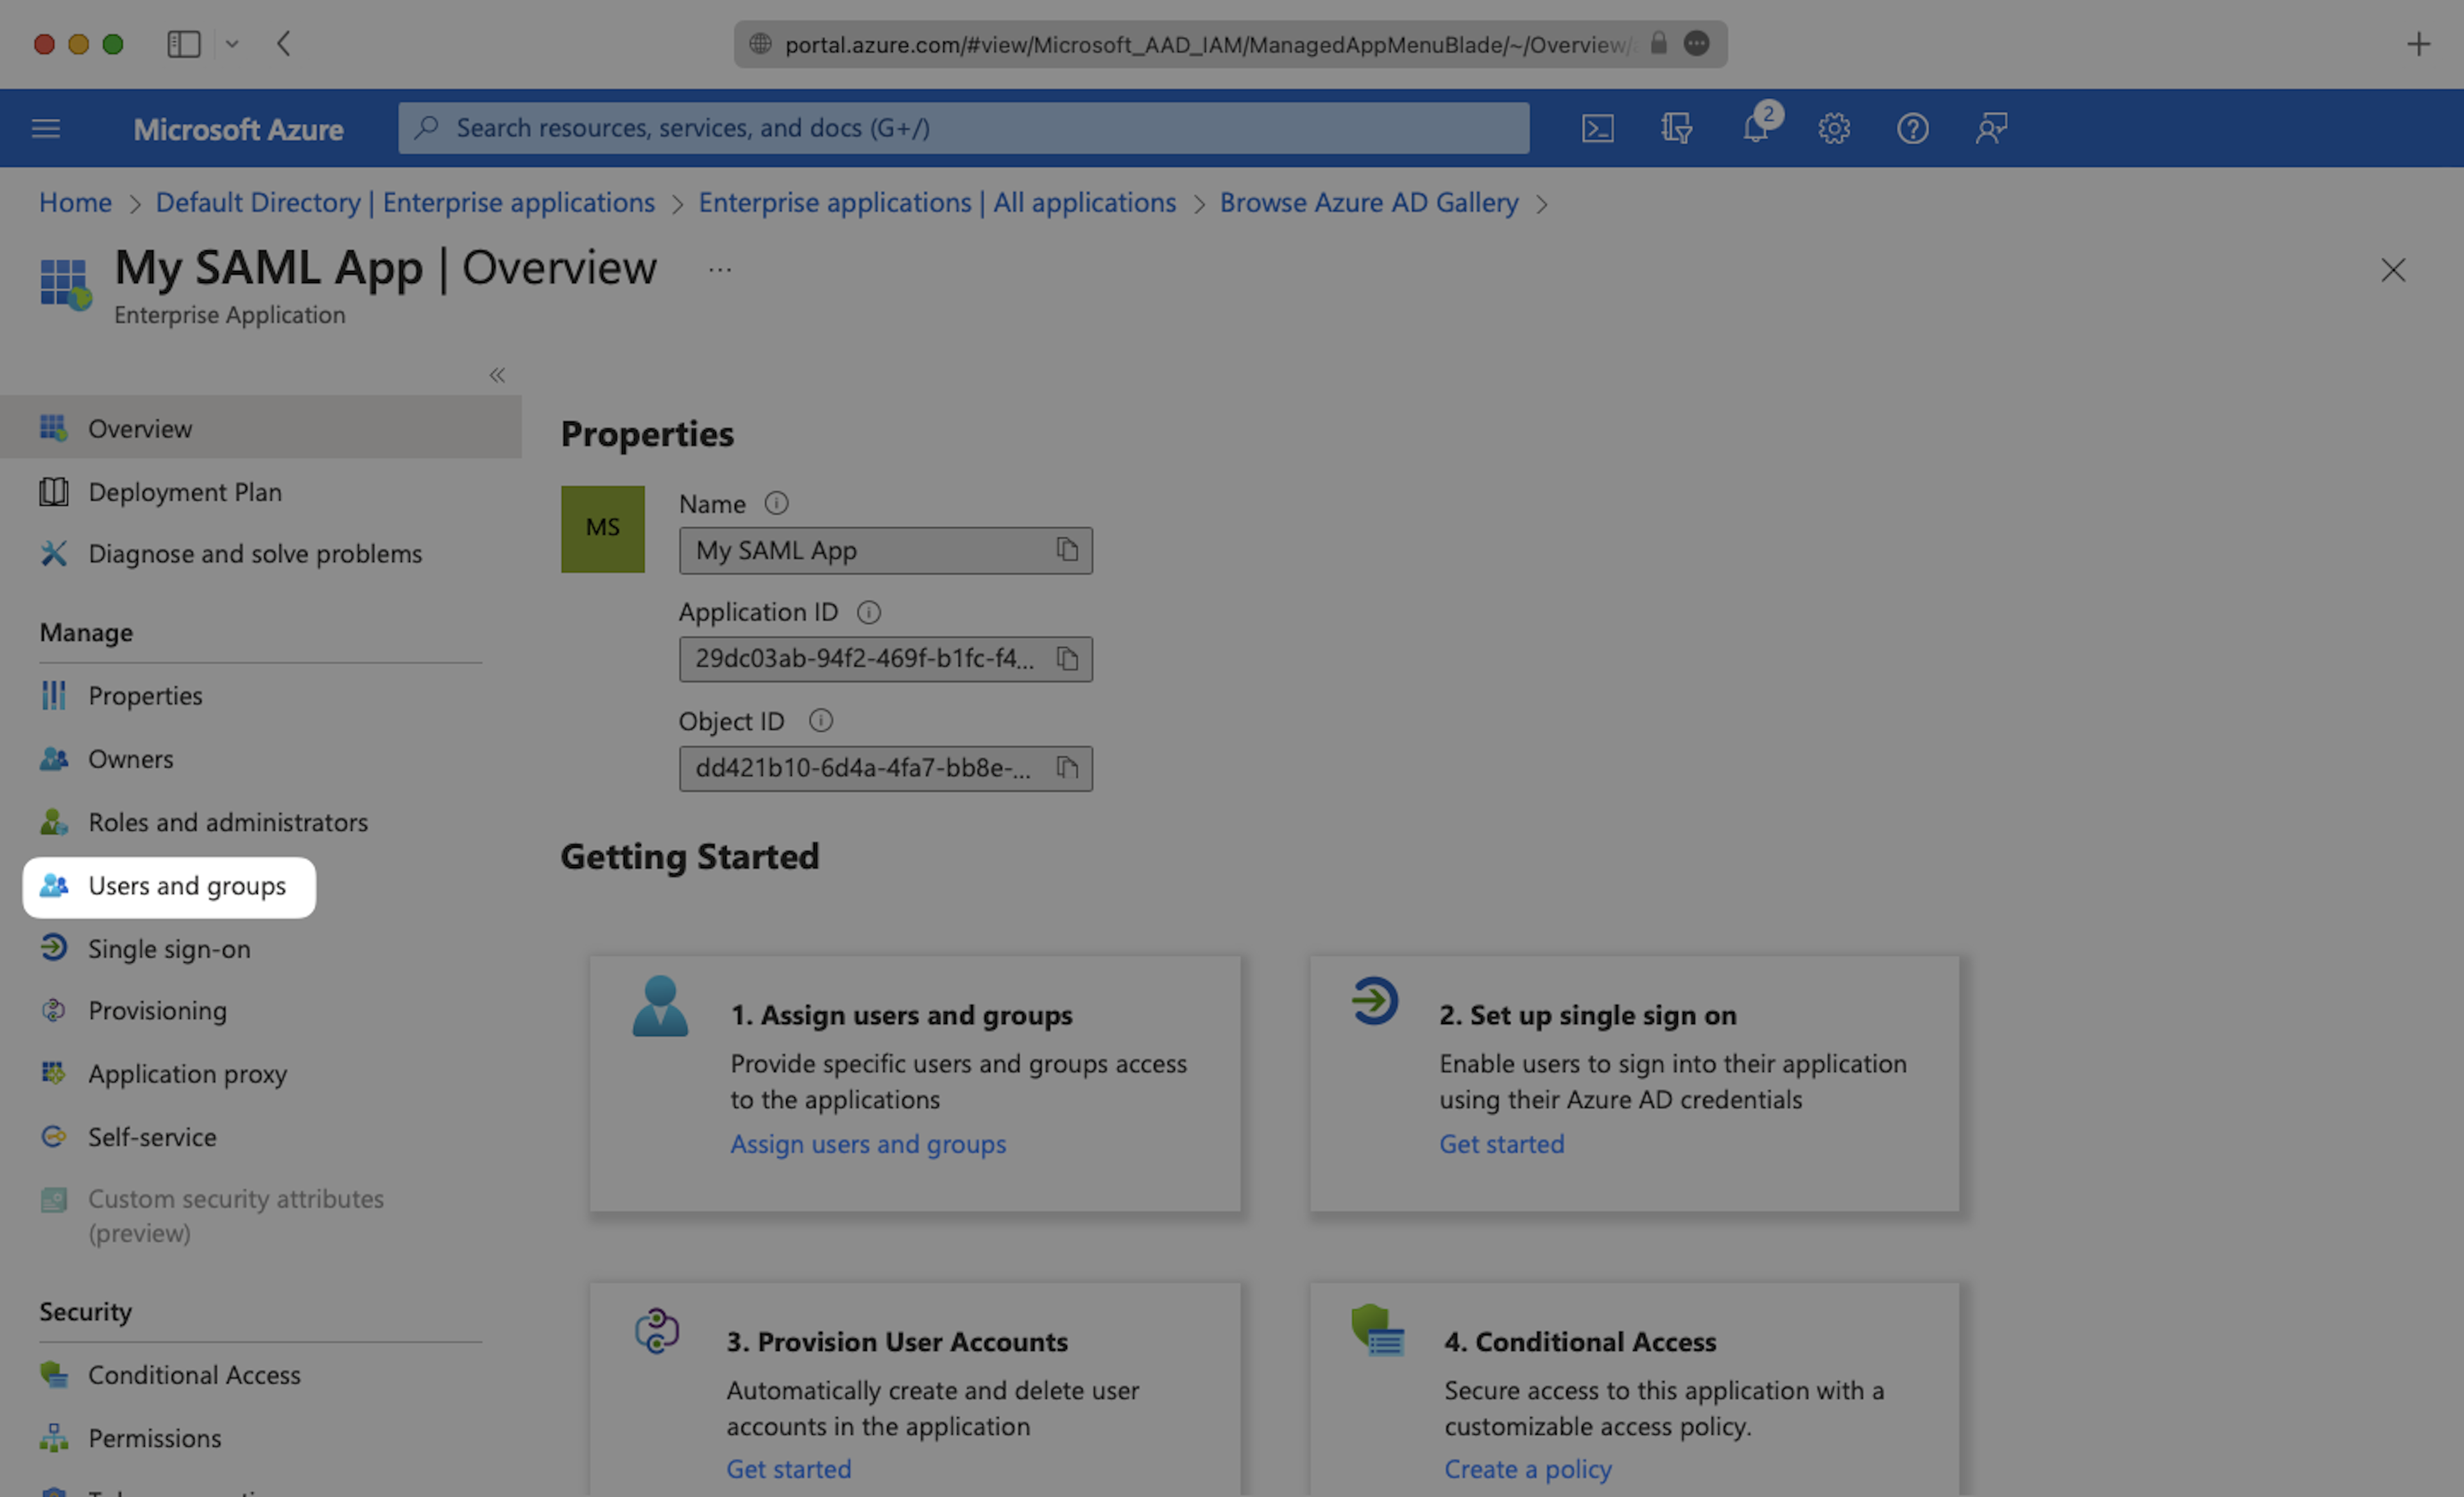Open the feedback person icon

click(x=1991, y=128)
